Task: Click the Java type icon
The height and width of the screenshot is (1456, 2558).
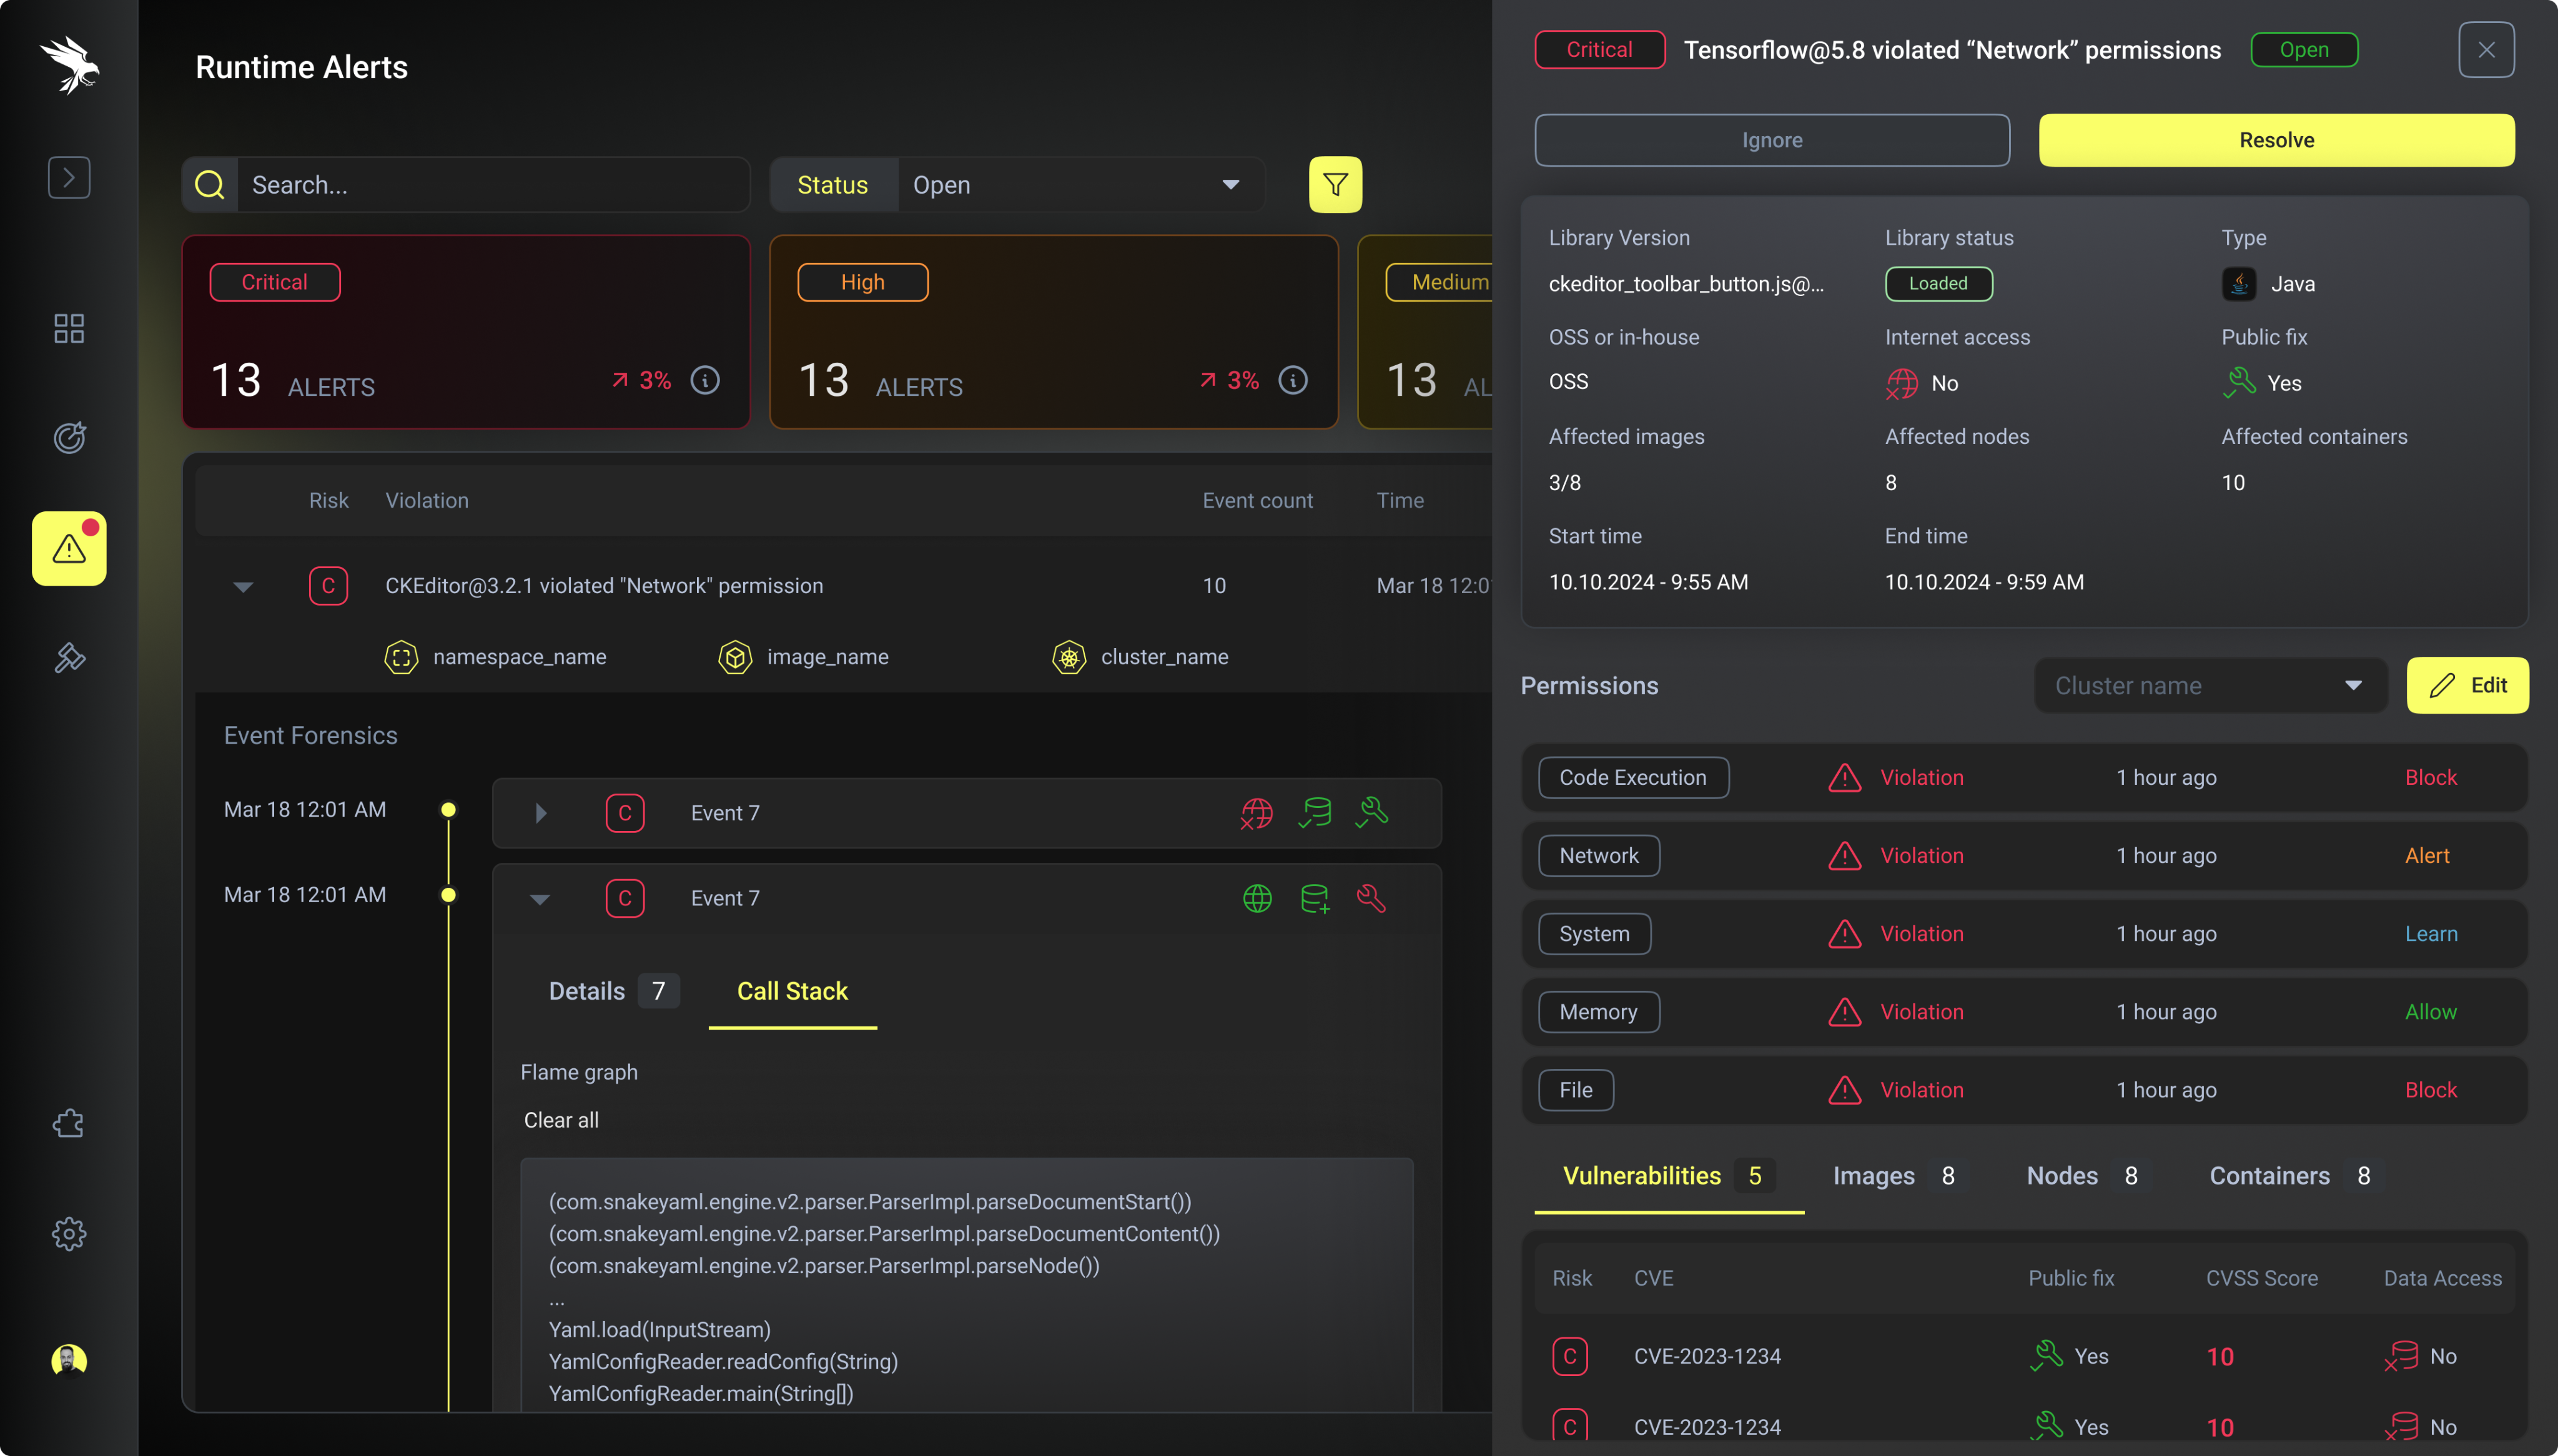Action: tap(2239, 284)
